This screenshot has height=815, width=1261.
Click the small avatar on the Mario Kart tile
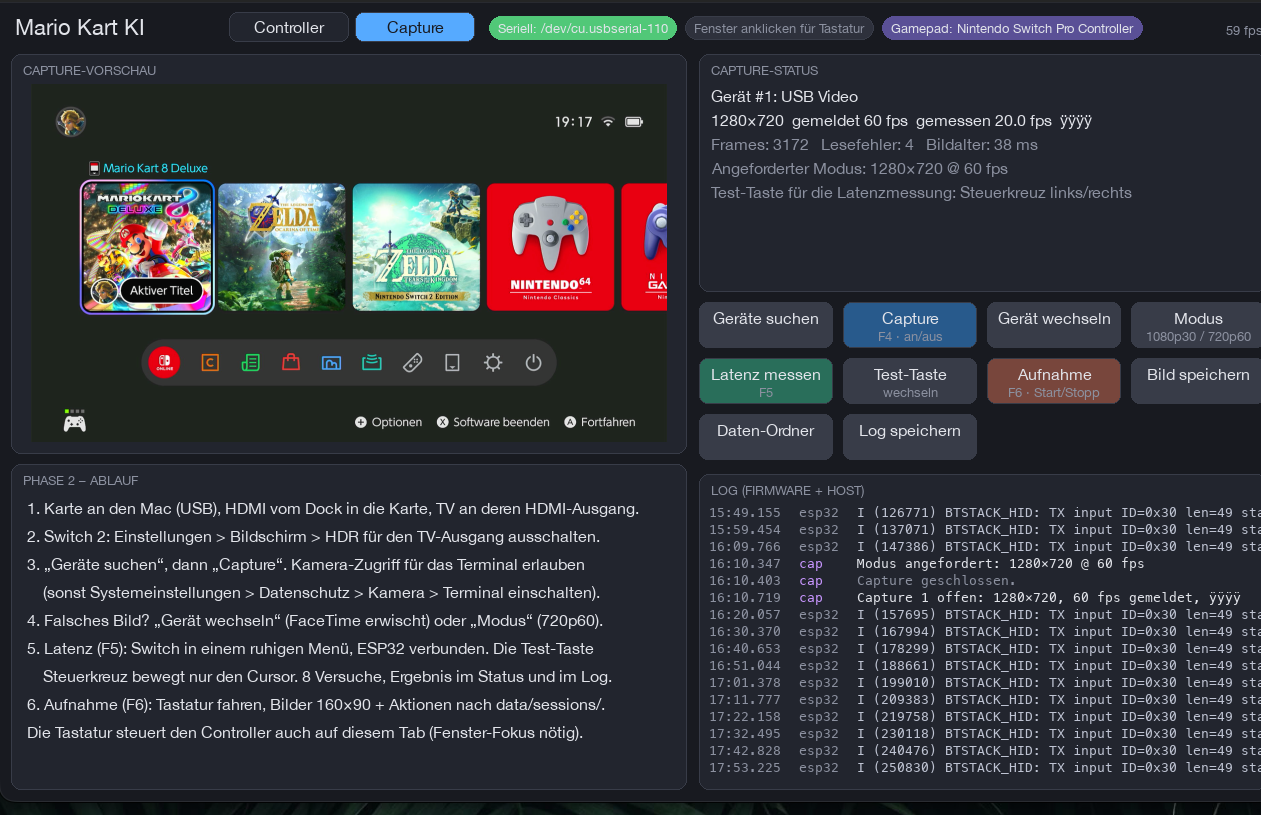104,291
